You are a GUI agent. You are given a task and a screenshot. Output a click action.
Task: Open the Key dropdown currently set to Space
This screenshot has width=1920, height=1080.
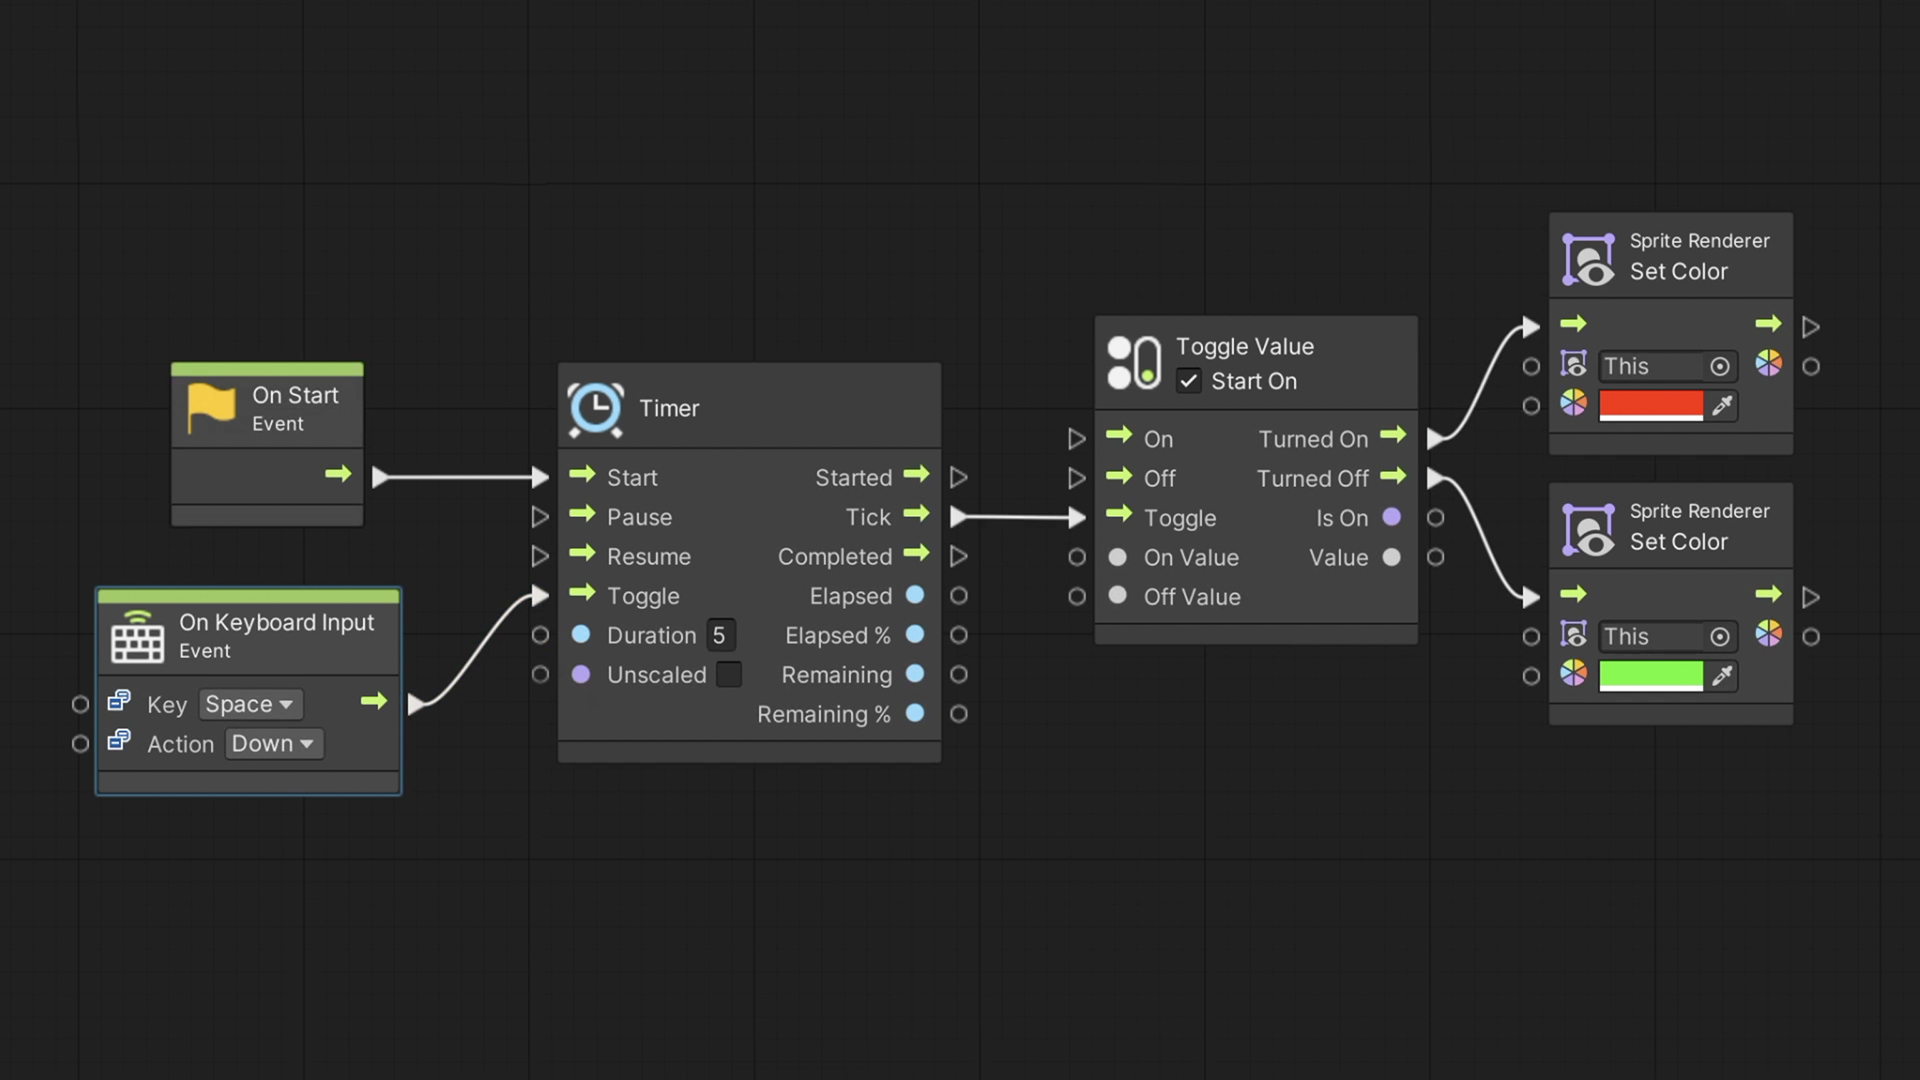[x=249, y=704]
